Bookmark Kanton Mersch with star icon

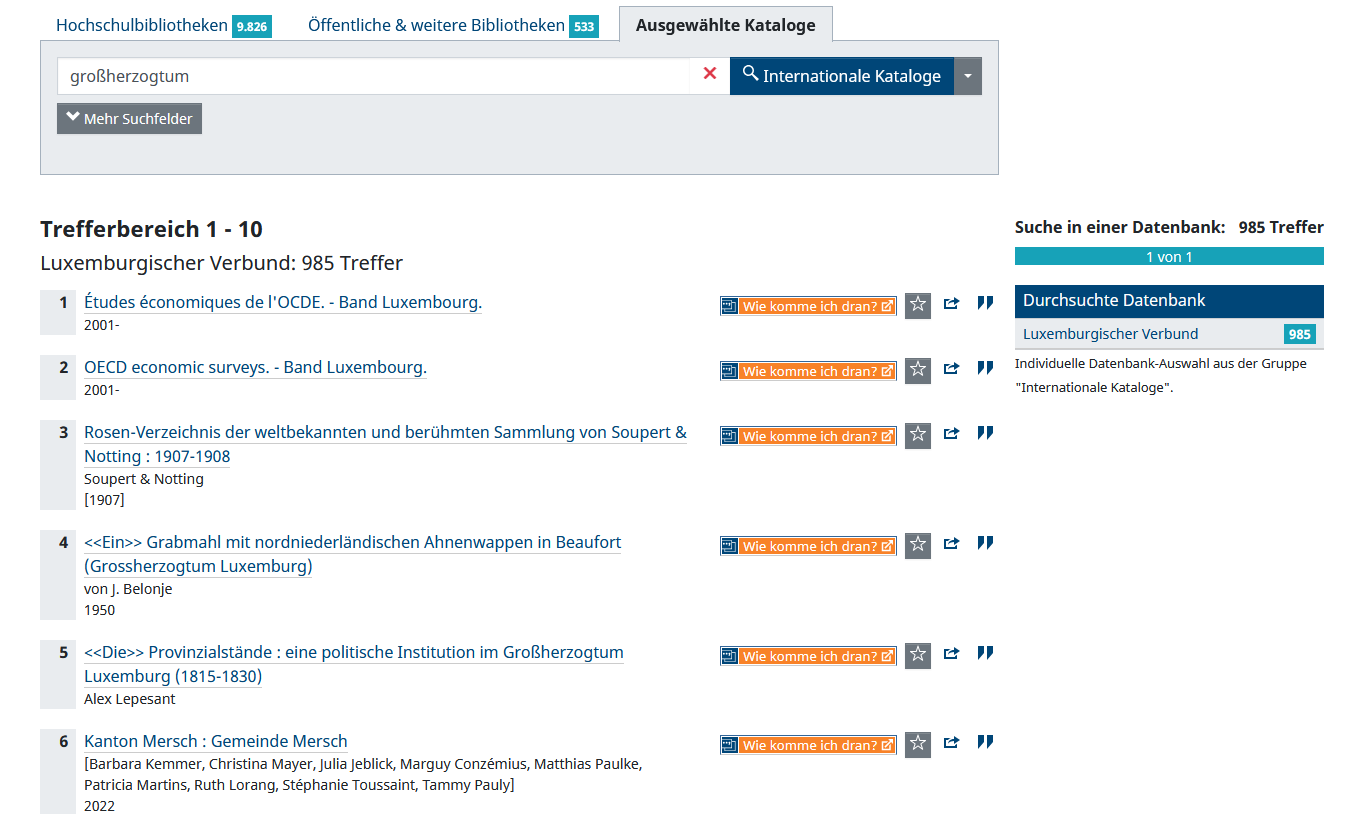pos(917,744)
